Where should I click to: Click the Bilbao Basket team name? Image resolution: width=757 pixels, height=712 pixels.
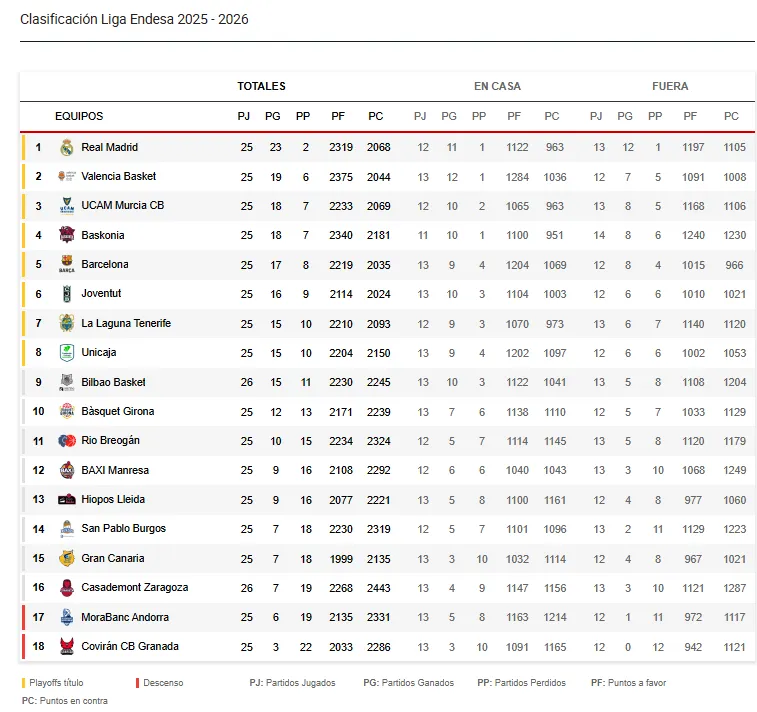coord(113,382)
